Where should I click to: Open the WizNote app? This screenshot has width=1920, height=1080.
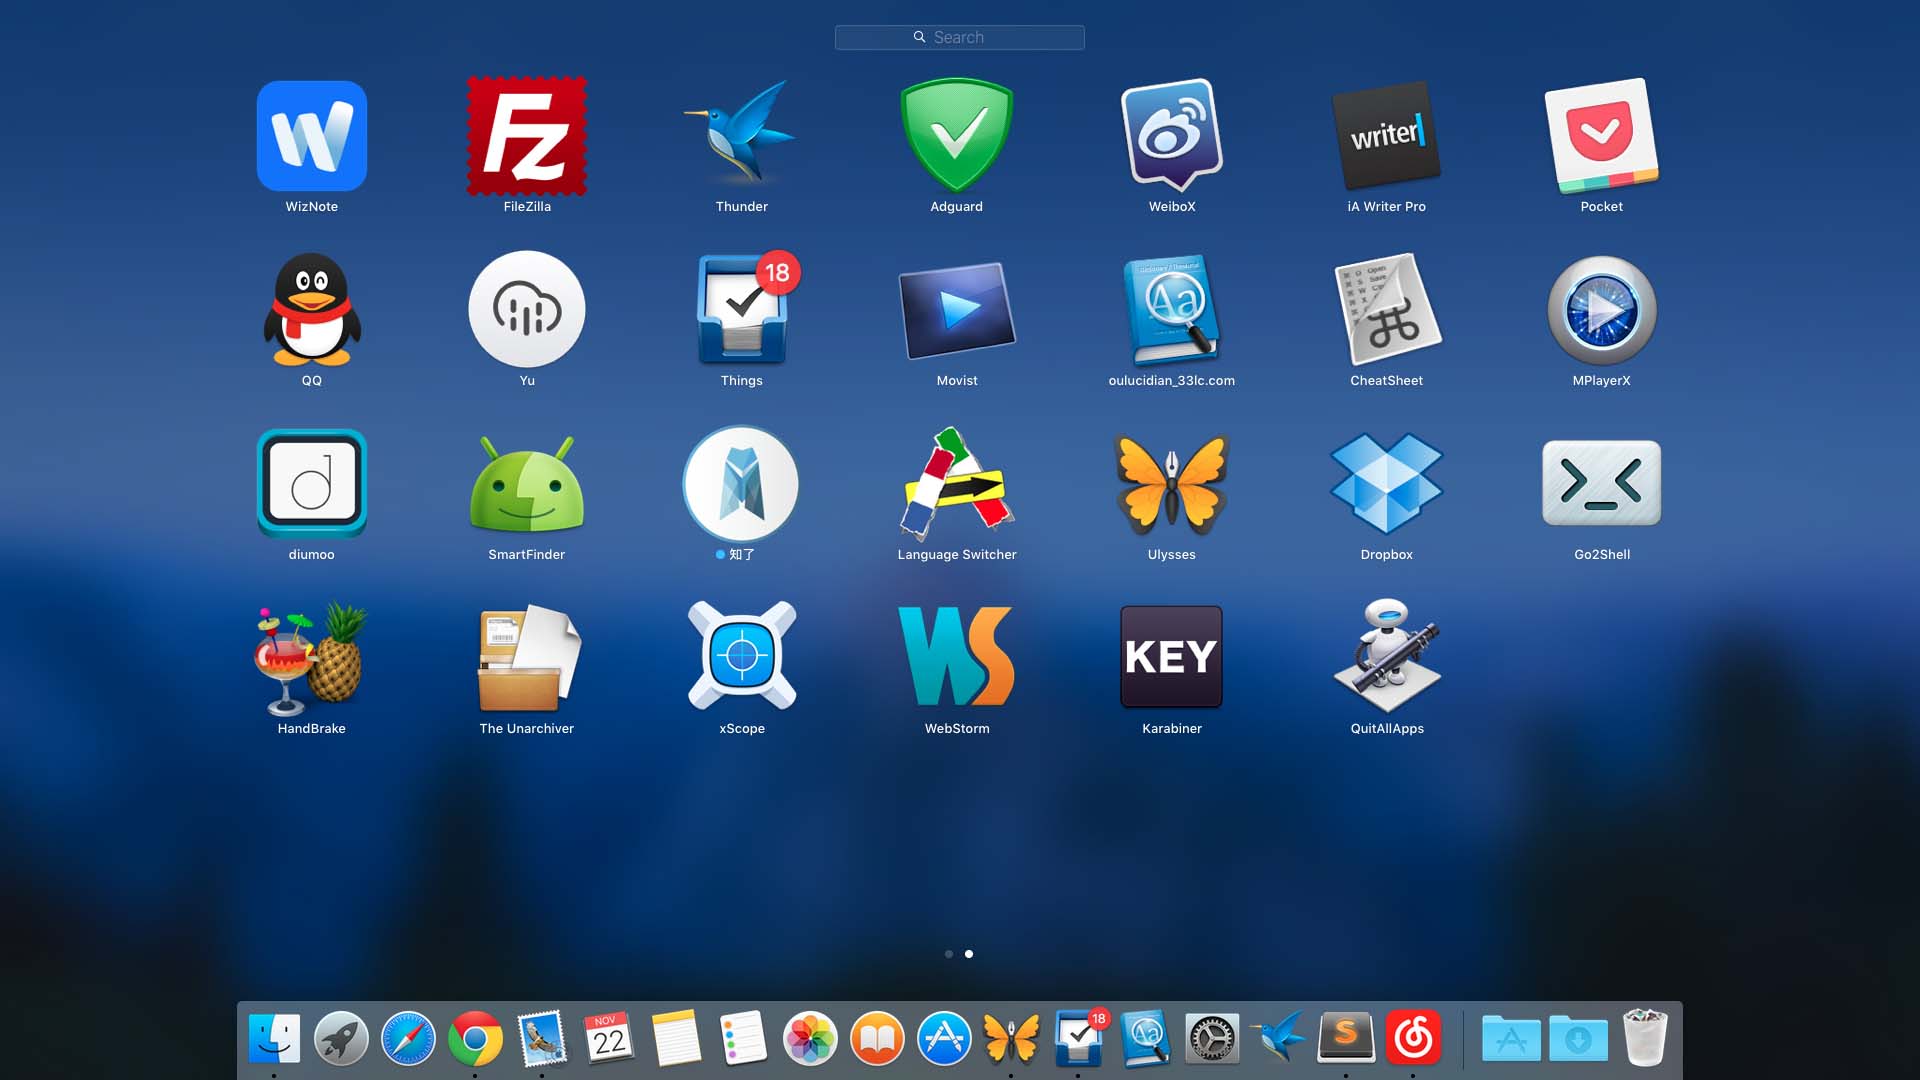click(312, 136)
